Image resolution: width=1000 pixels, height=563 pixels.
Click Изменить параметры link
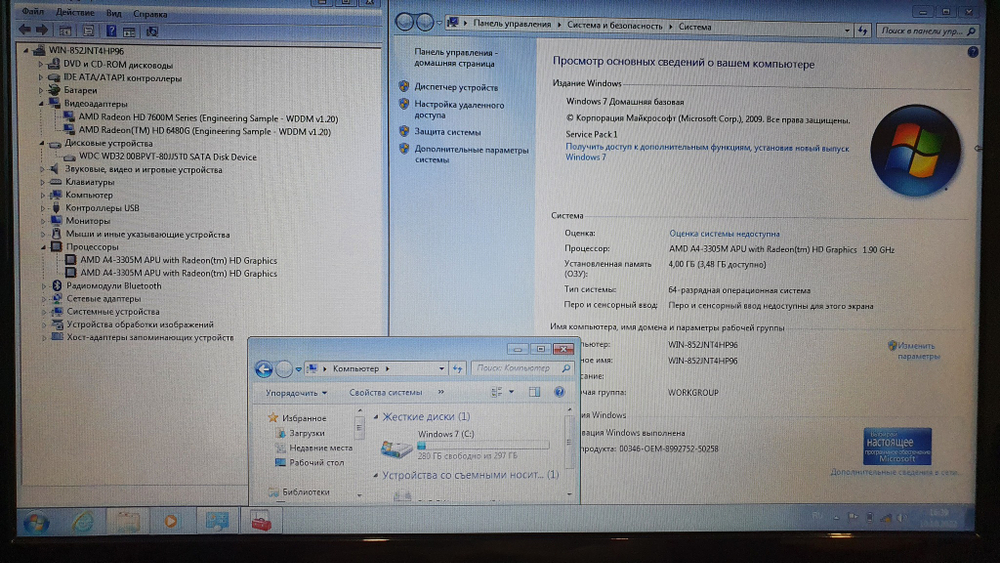(x=917, y=351)
